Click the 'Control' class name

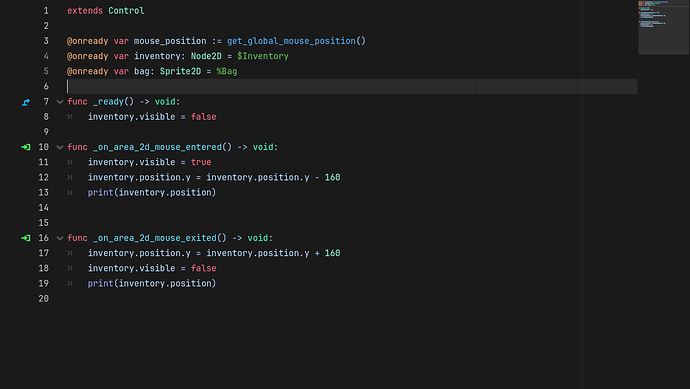(x=126, y=11)
